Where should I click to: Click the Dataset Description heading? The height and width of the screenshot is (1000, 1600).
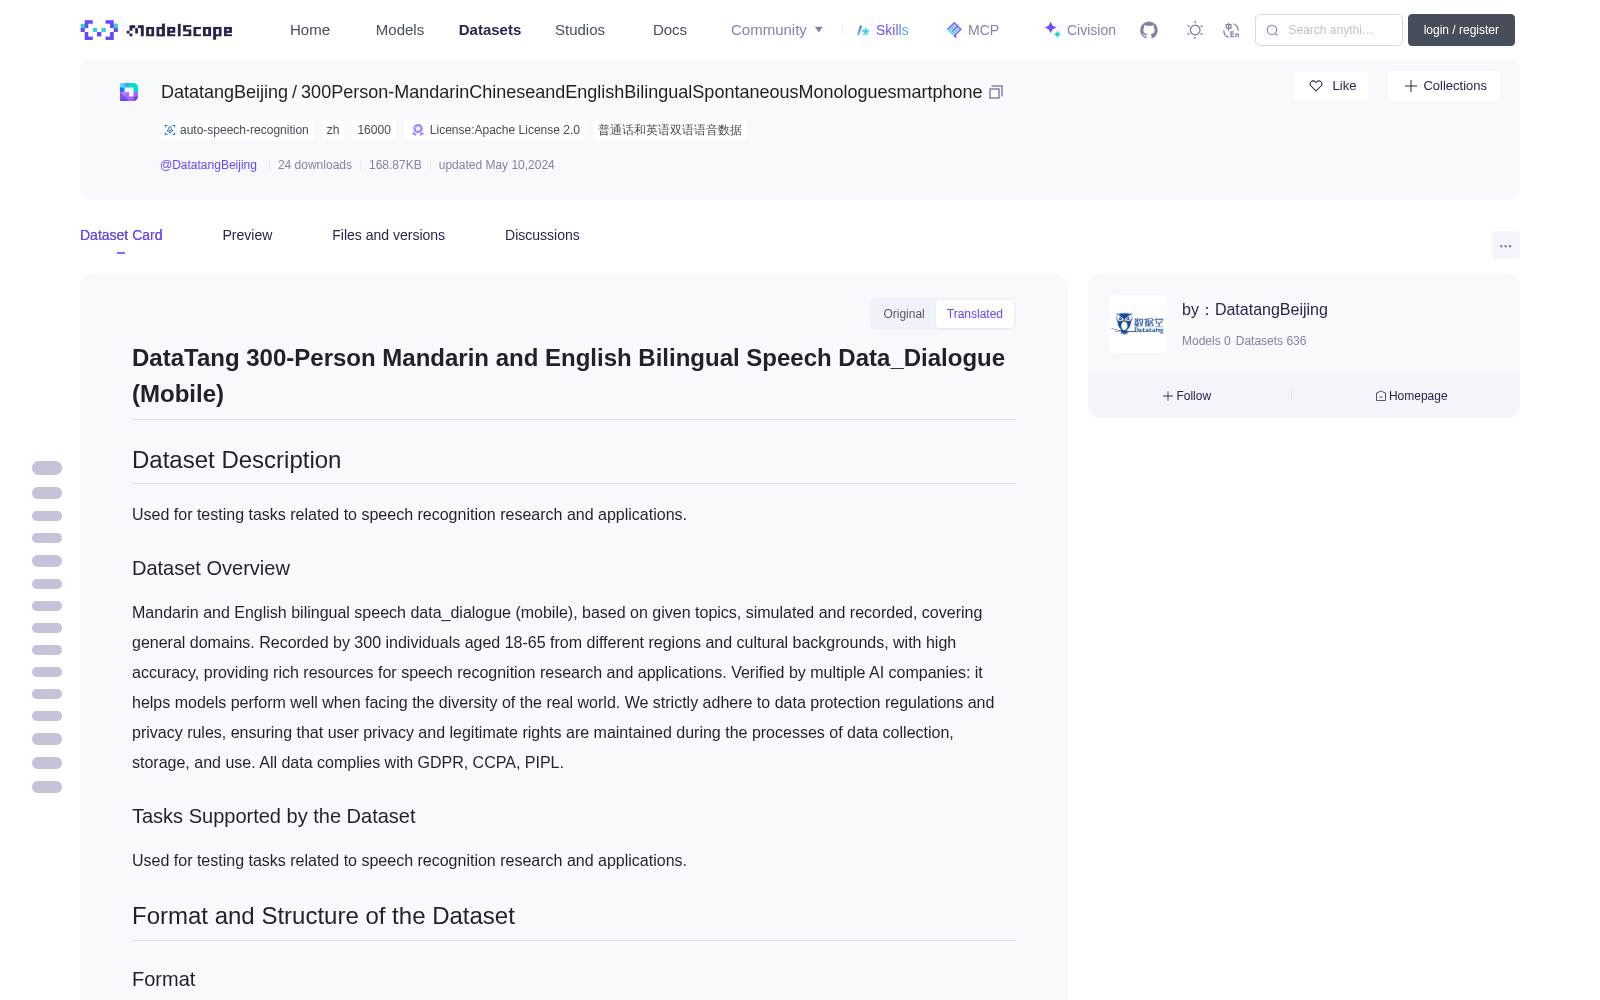click(236, 460)
